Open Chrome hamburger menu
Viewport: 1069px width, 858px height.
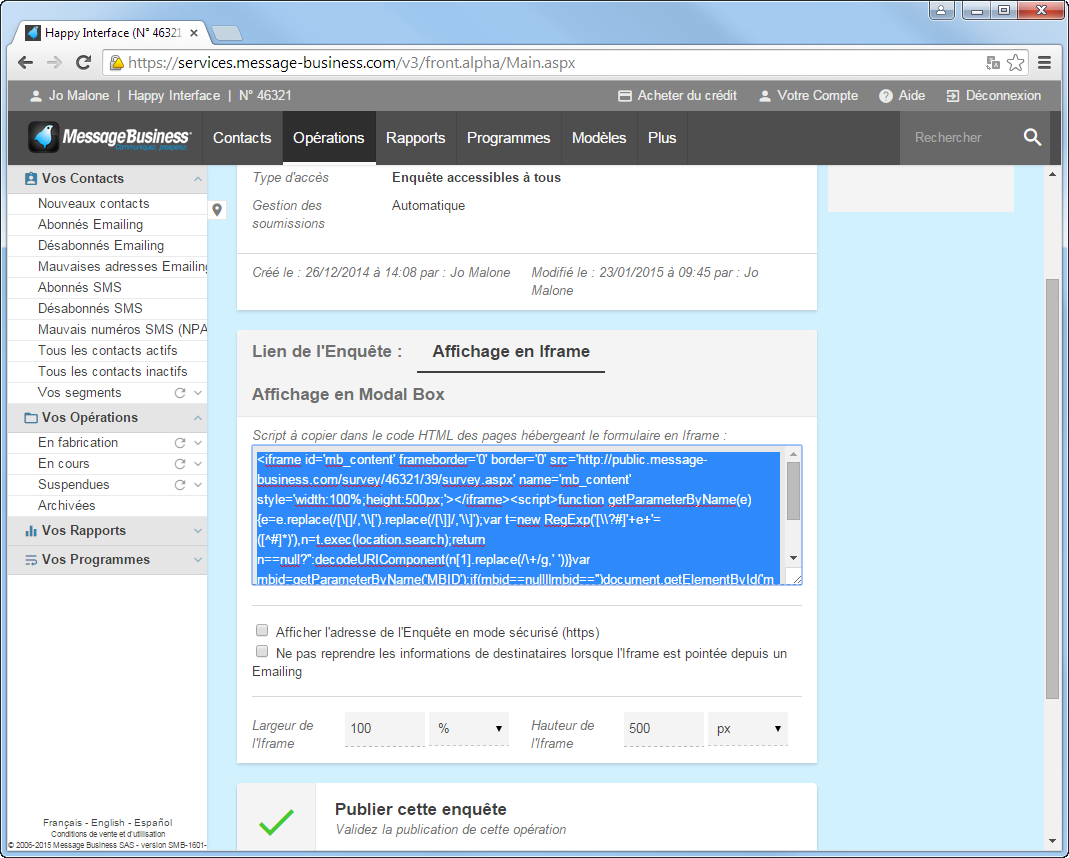(1044, 63)
